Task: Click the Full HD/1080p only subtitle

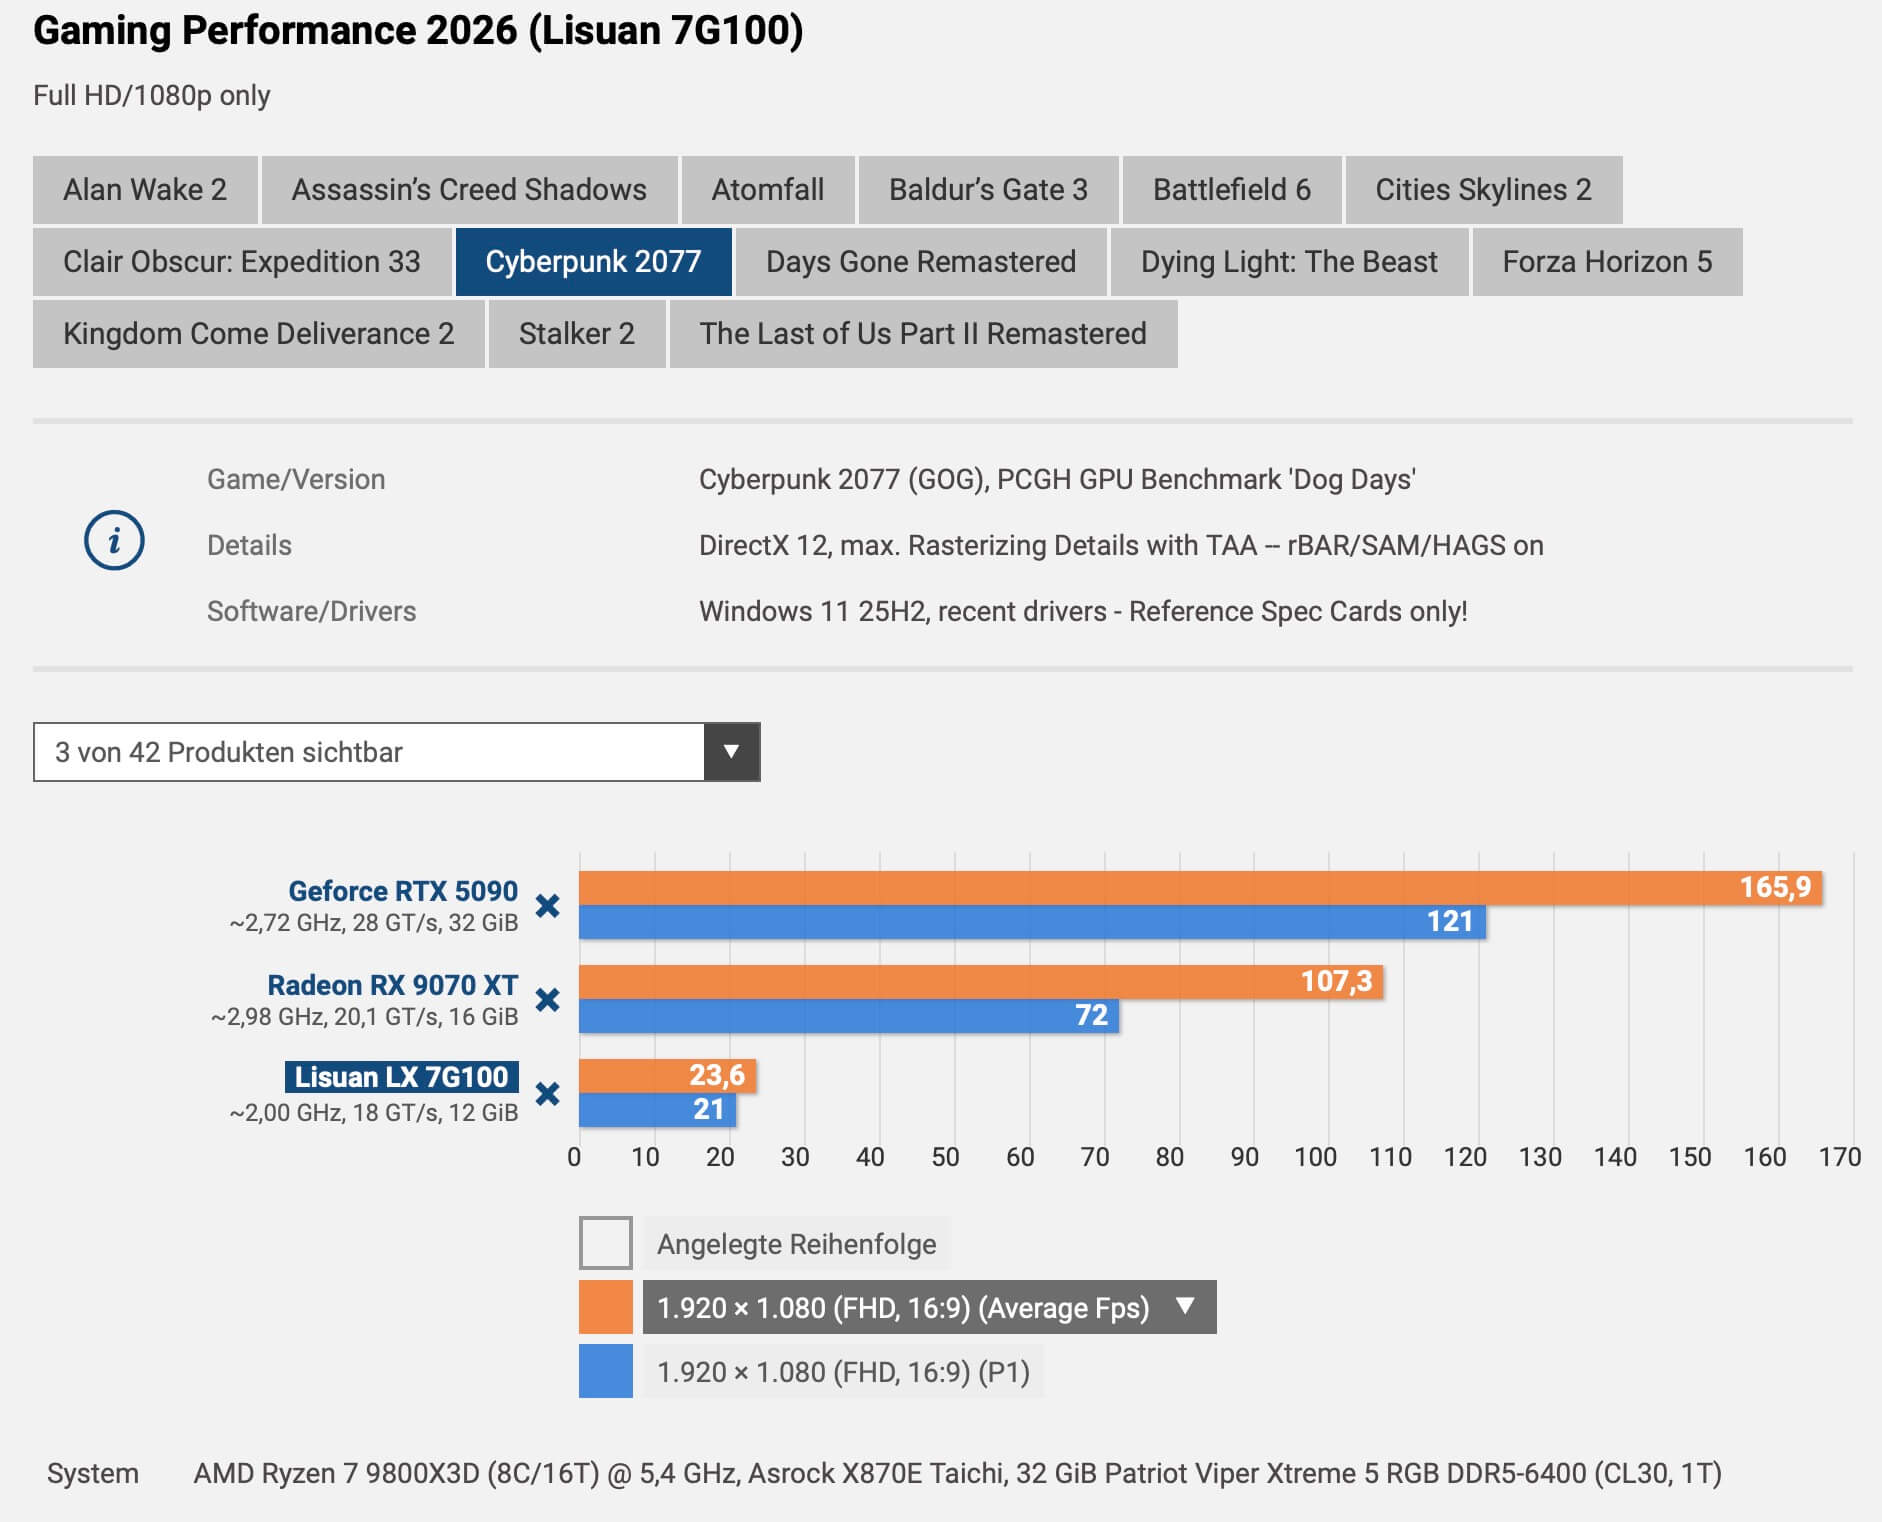Action: (152, 96)
